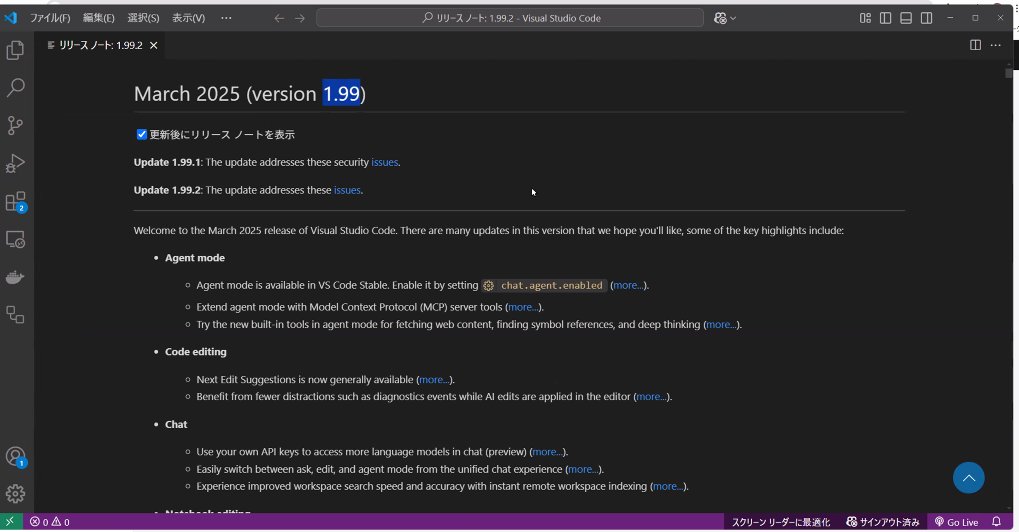Open the issues link for Update 1.99.1
Image resolution: width=1019 pixels, height=532 pixels.
pyautogui.click(x=385, y=162)
